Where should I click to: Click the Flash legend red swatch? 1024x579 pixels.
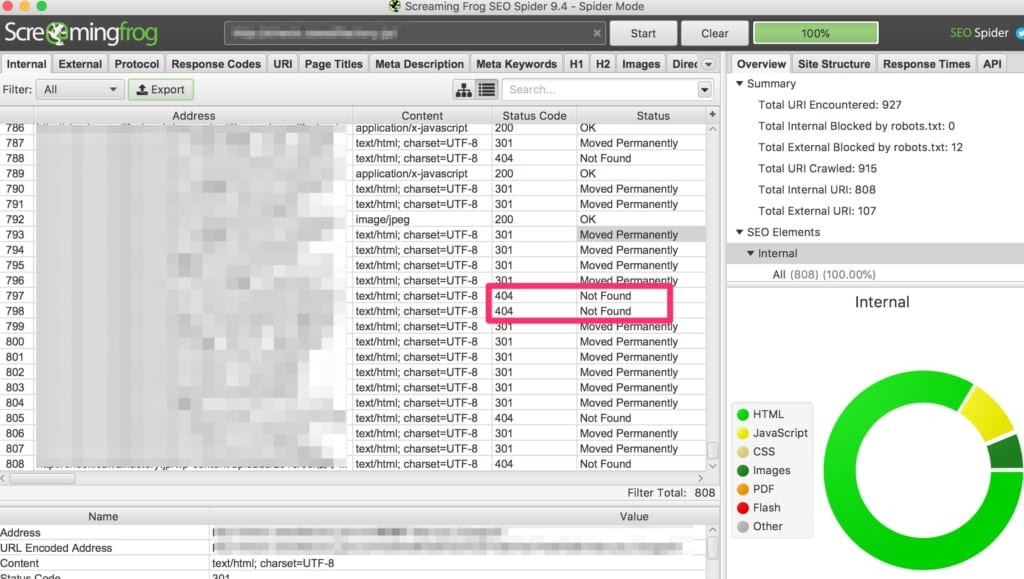point(743,507)
